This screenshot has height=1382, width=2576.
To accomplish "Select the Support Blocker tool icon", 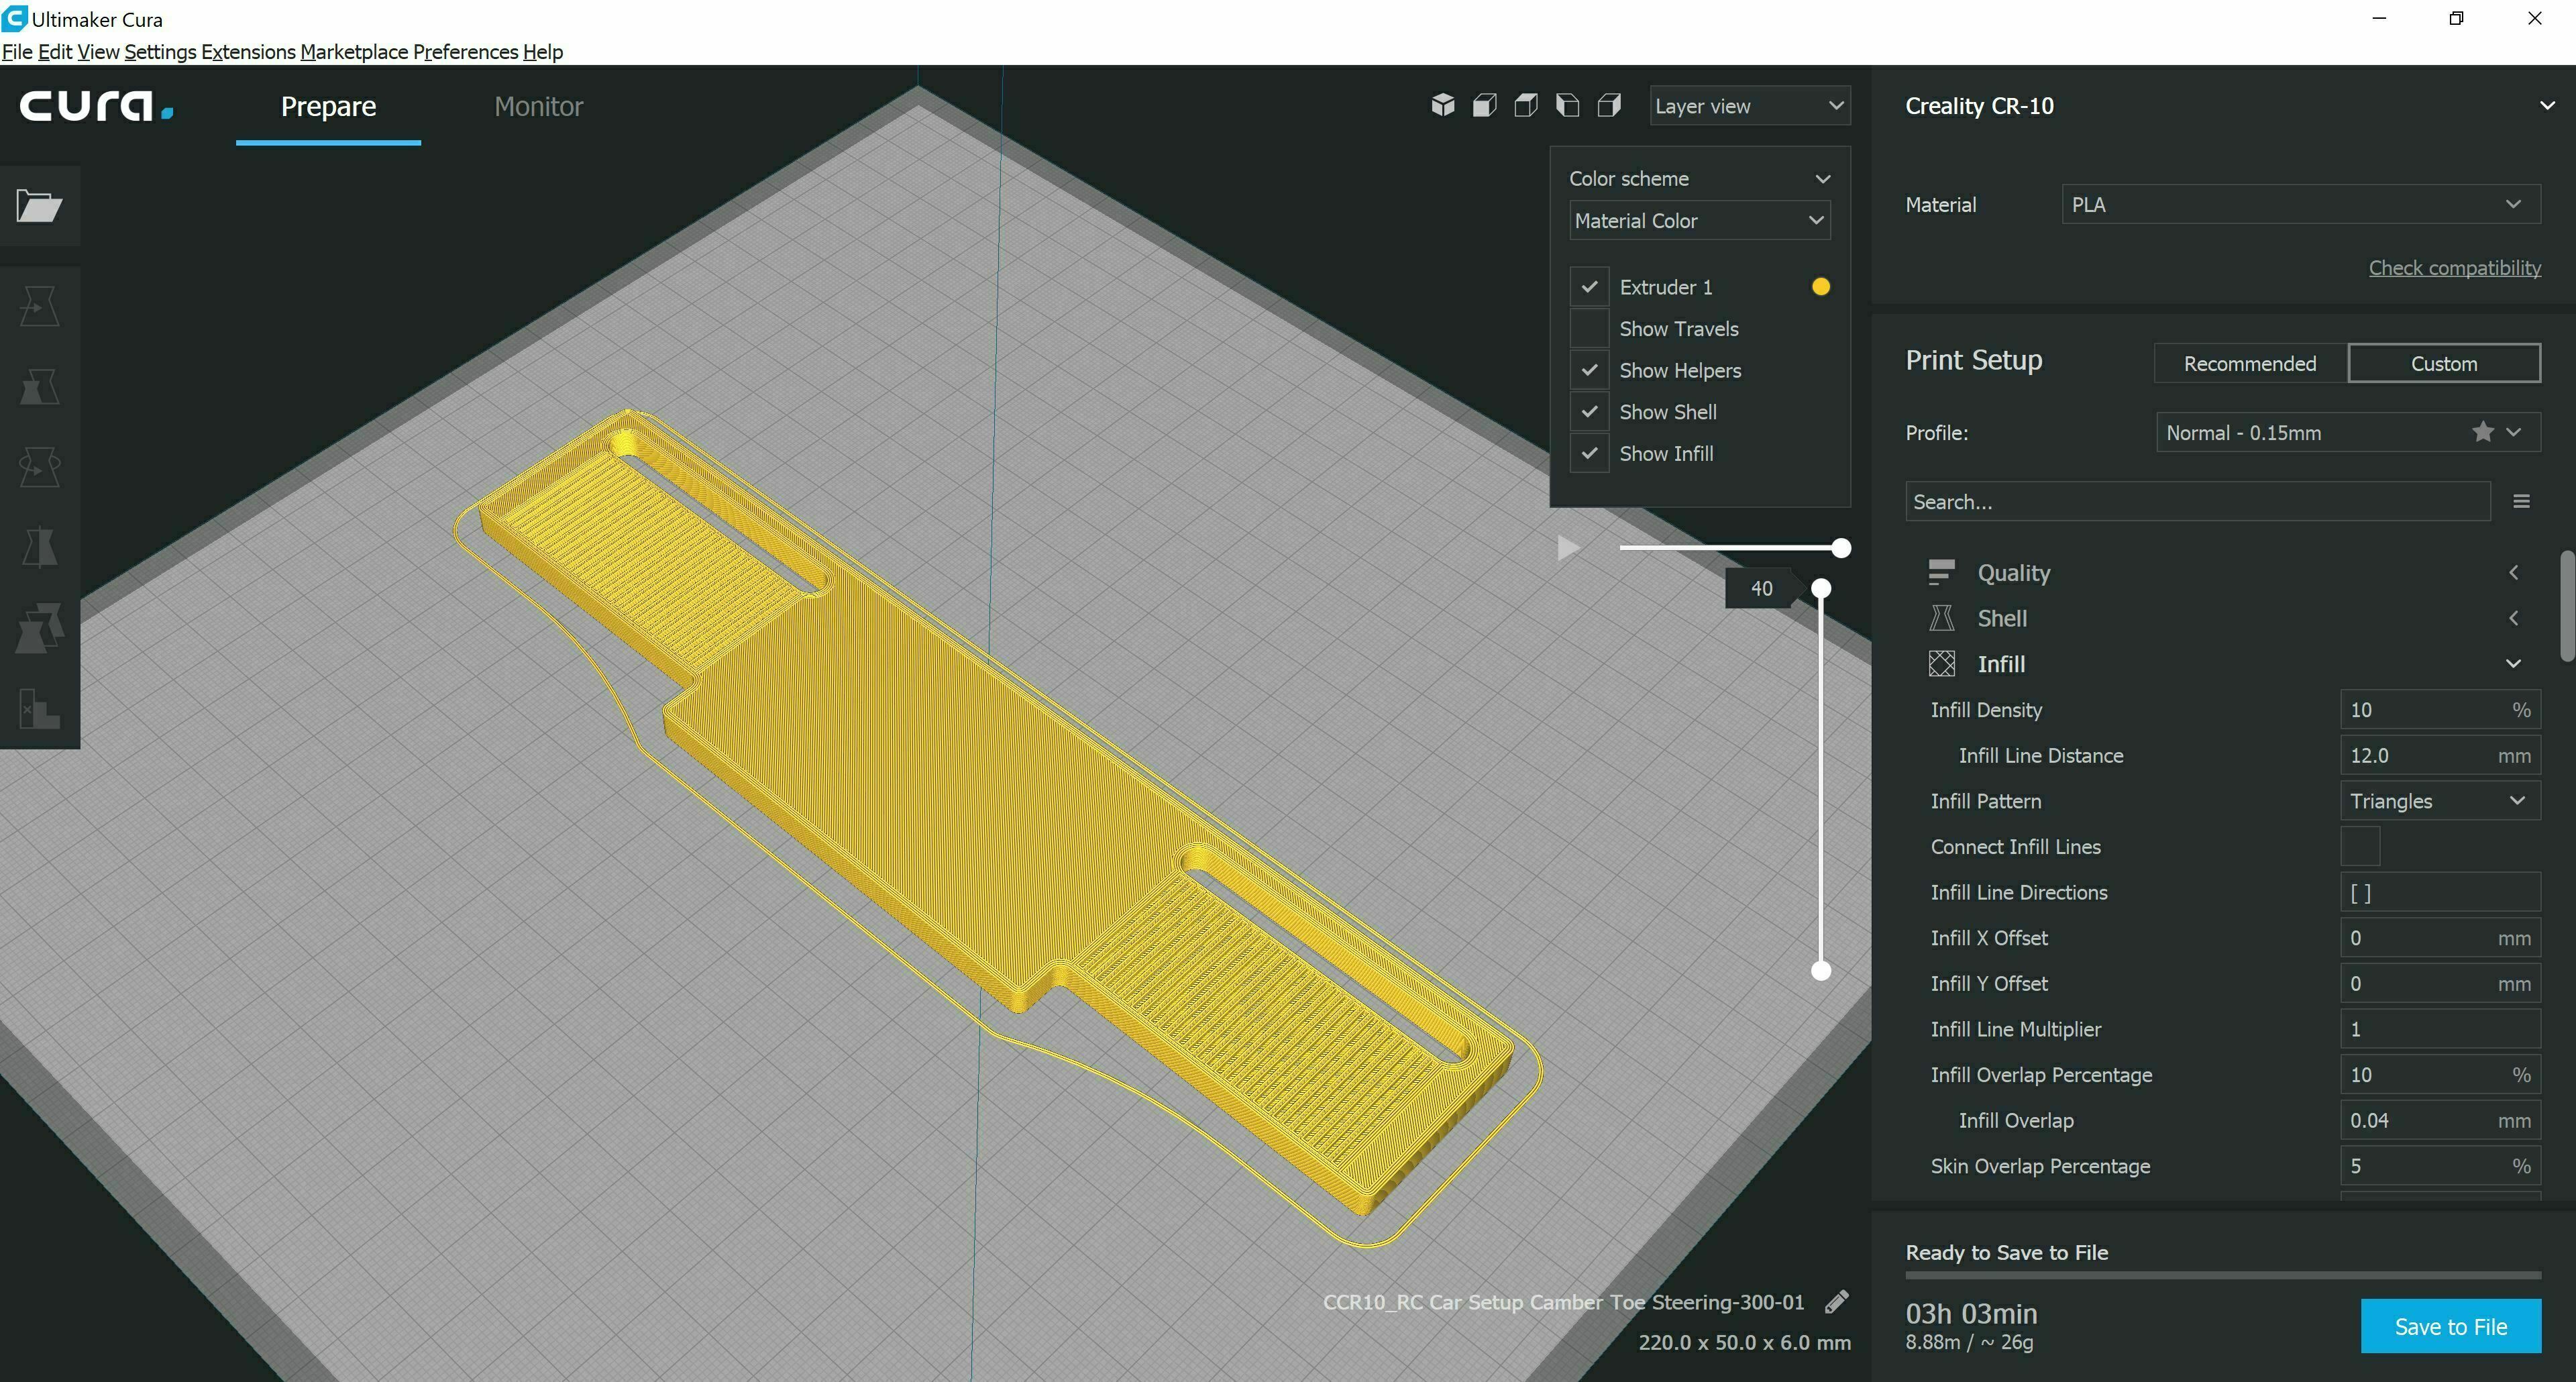I will point(39,709).
